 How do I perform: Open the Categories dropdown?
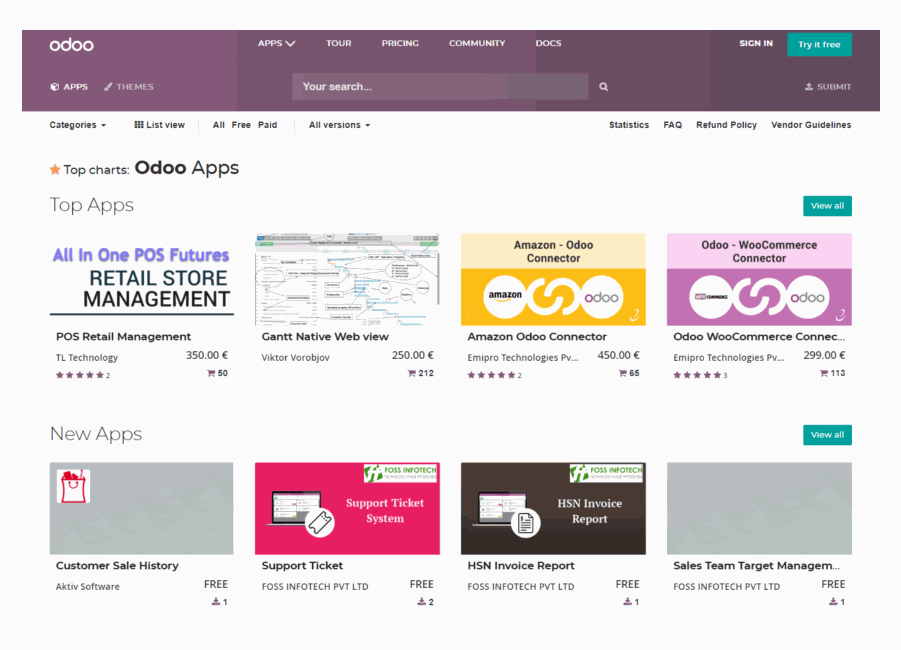pos(78,125)
